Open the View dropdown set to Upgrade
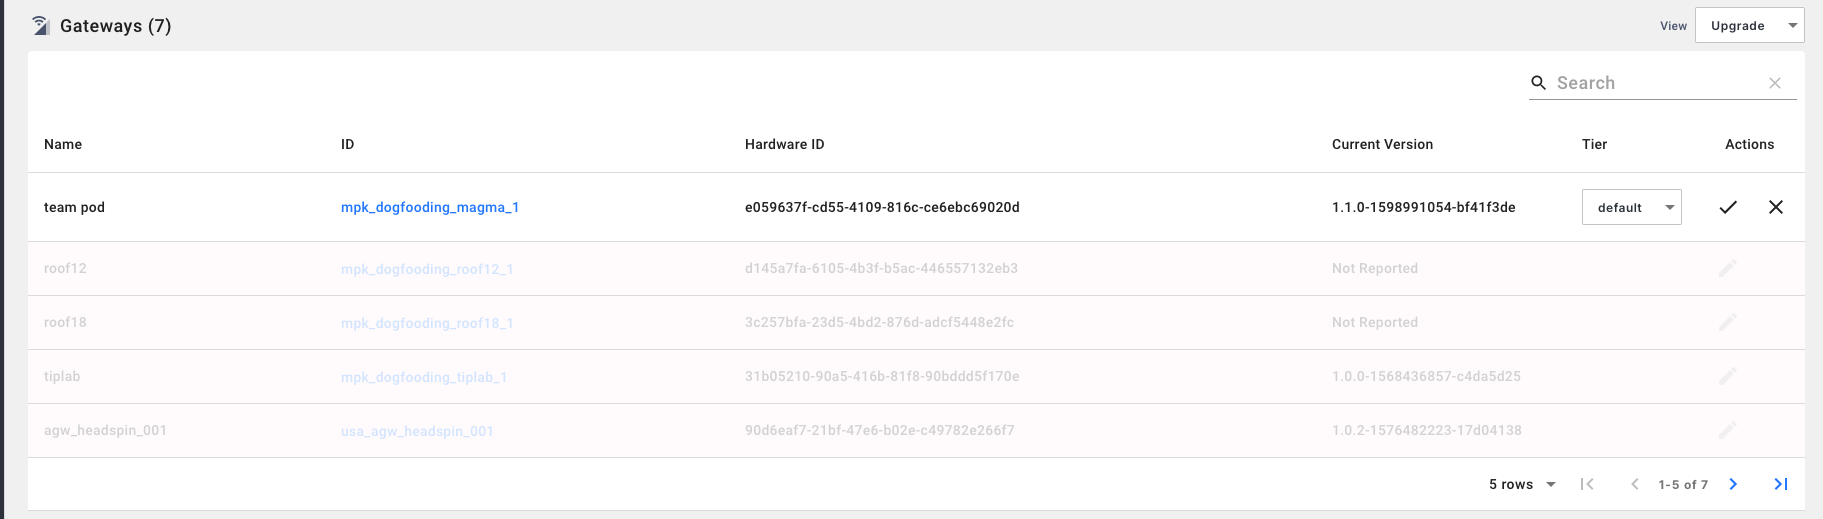The width and height of the screenshot is (1823, 519). [1749, 26]
